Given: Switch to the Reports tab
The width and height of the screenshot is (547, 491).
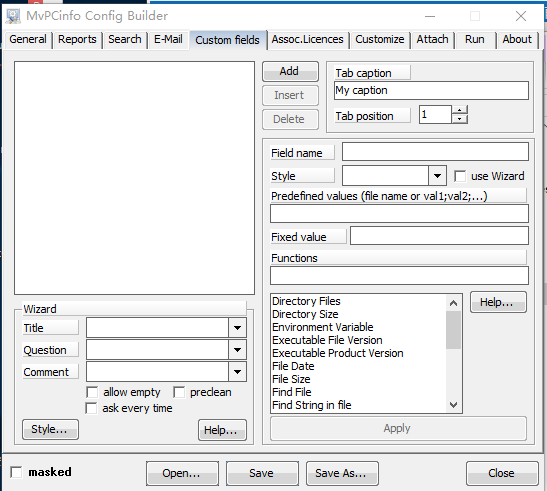Looking at the screenshot, I should 77,39.
